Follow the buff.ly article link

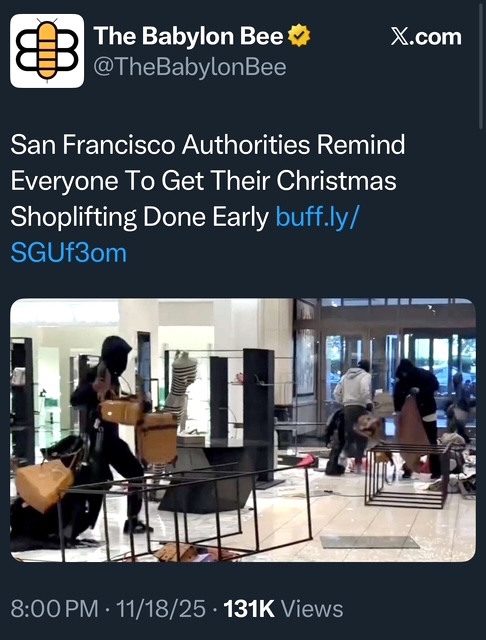pyautogui.click(x=317, y=216)
